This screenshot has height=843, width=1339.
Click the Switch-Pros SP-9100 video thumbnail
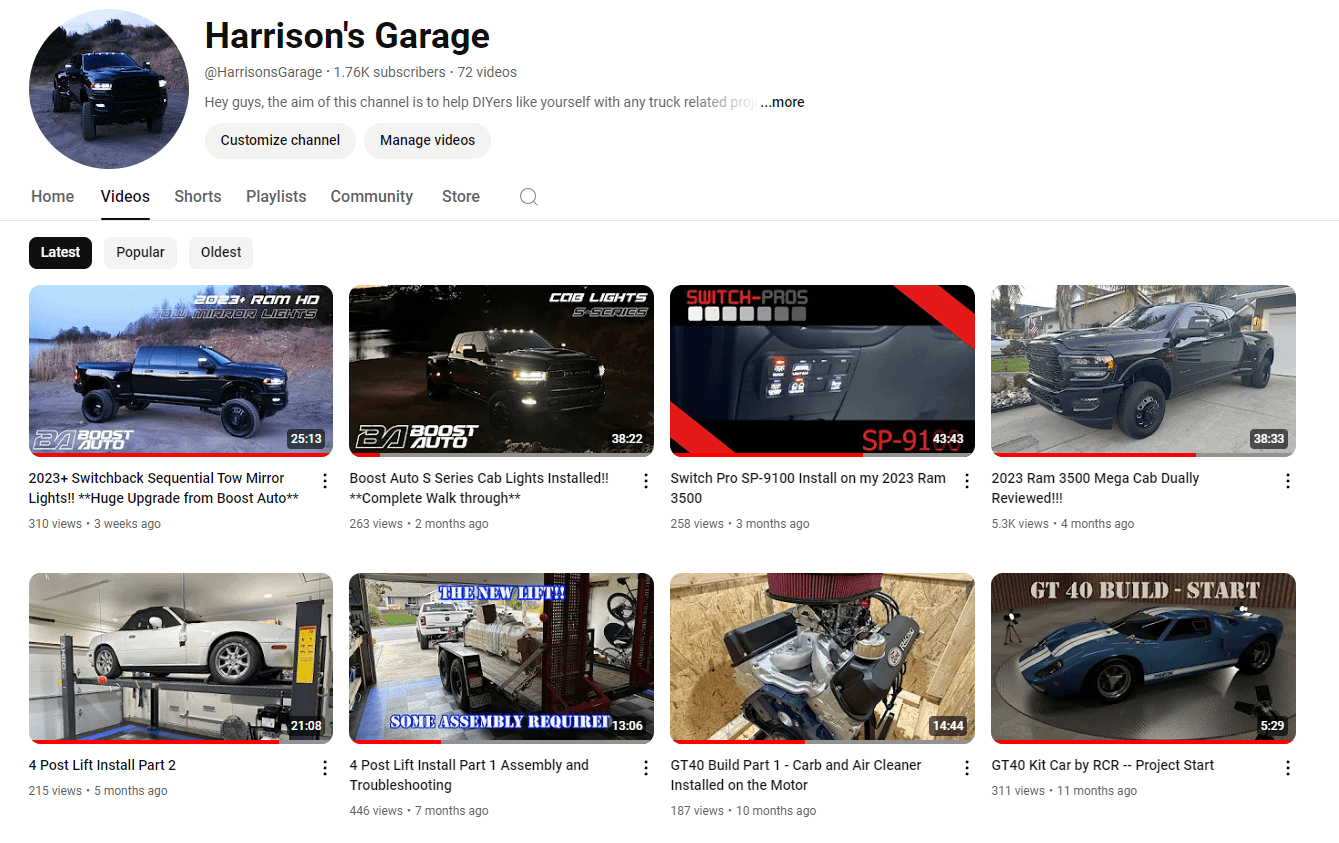(x=822, y=371)
